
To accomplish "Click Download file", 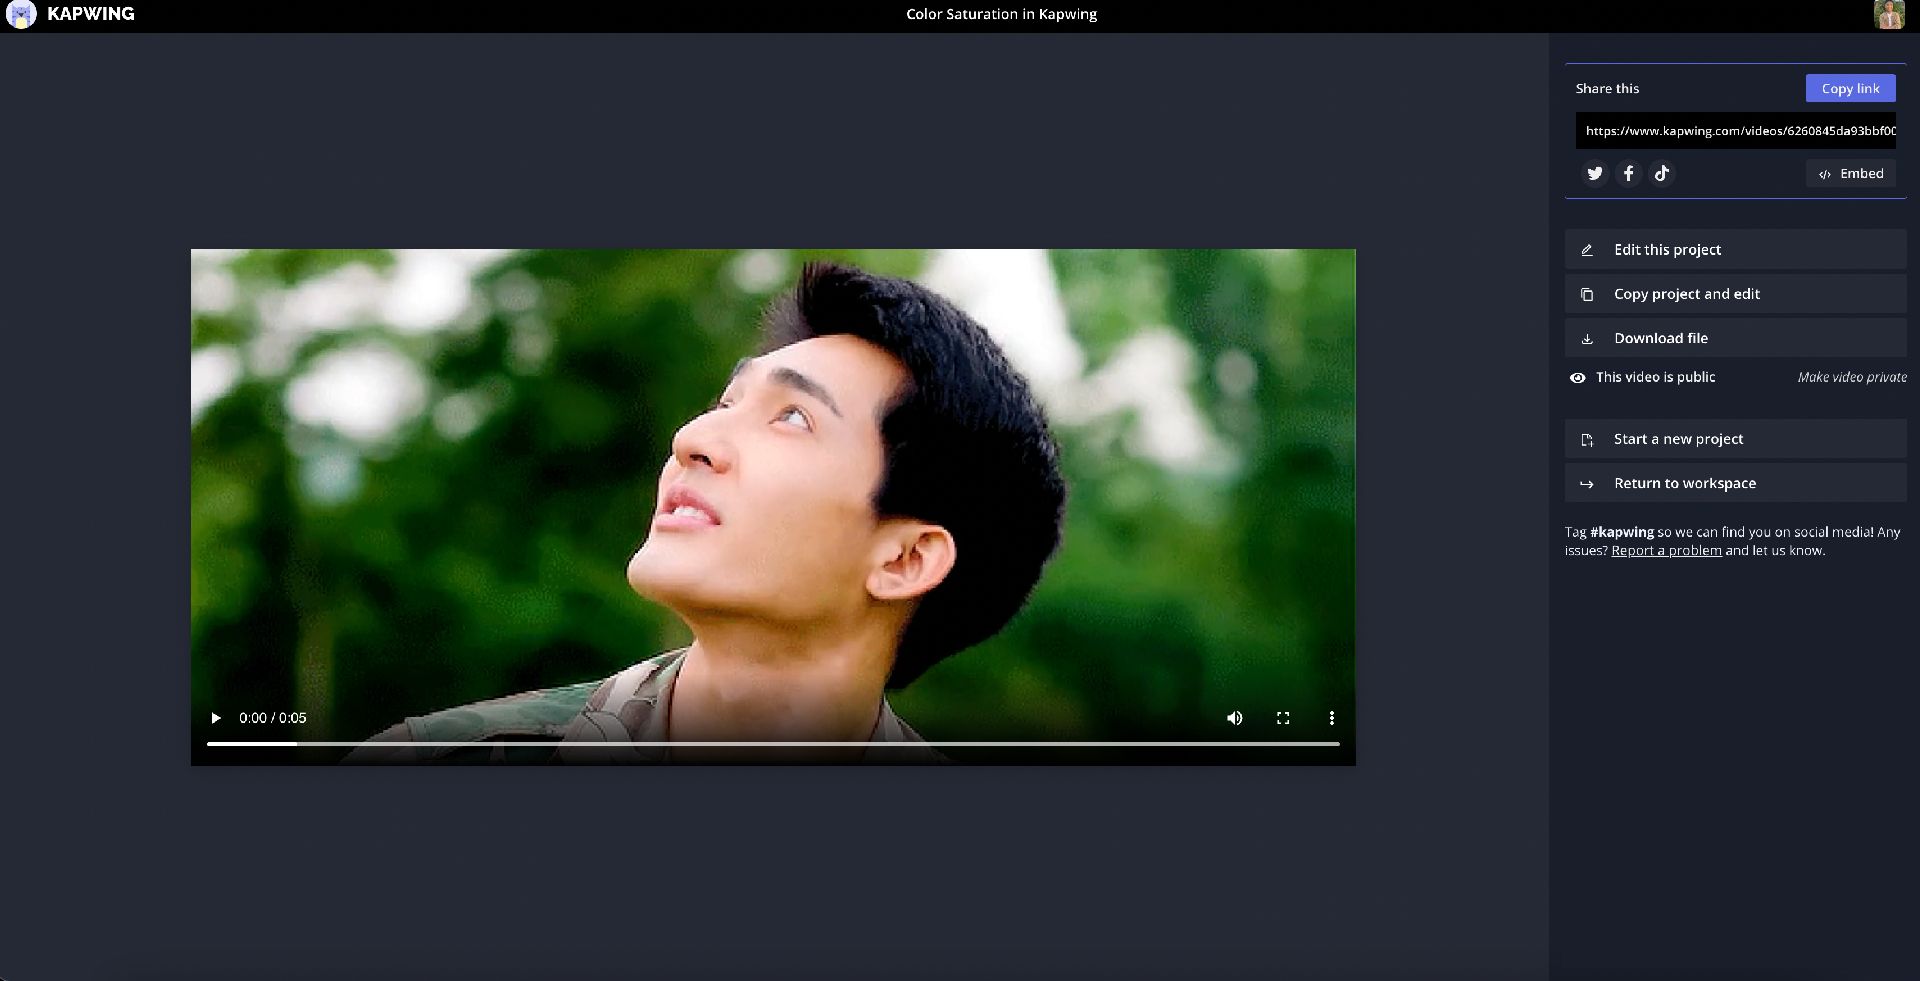I will coord(1736,338).
